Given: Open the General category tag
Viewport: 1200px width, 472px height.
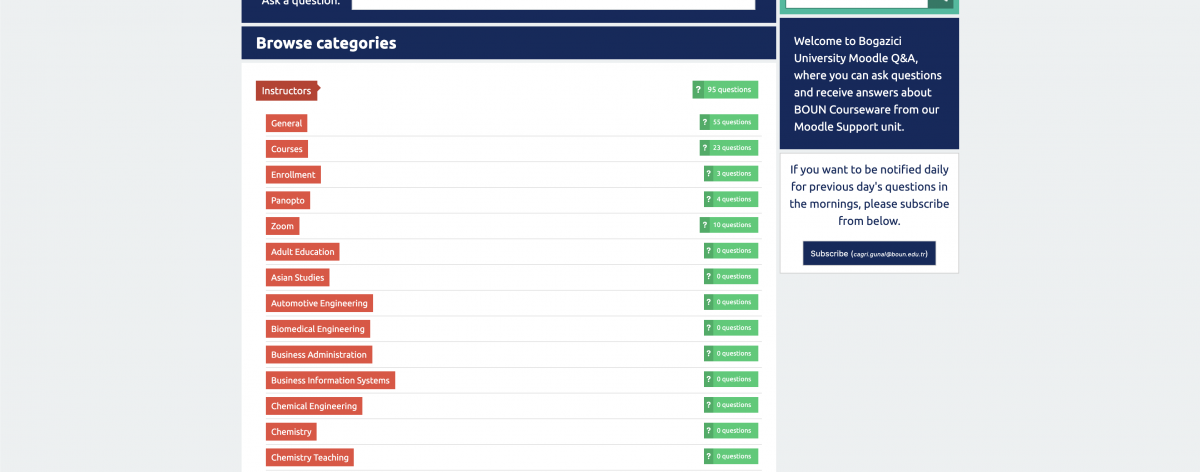Looking at the screenshot, I should (x=286, y=123).
